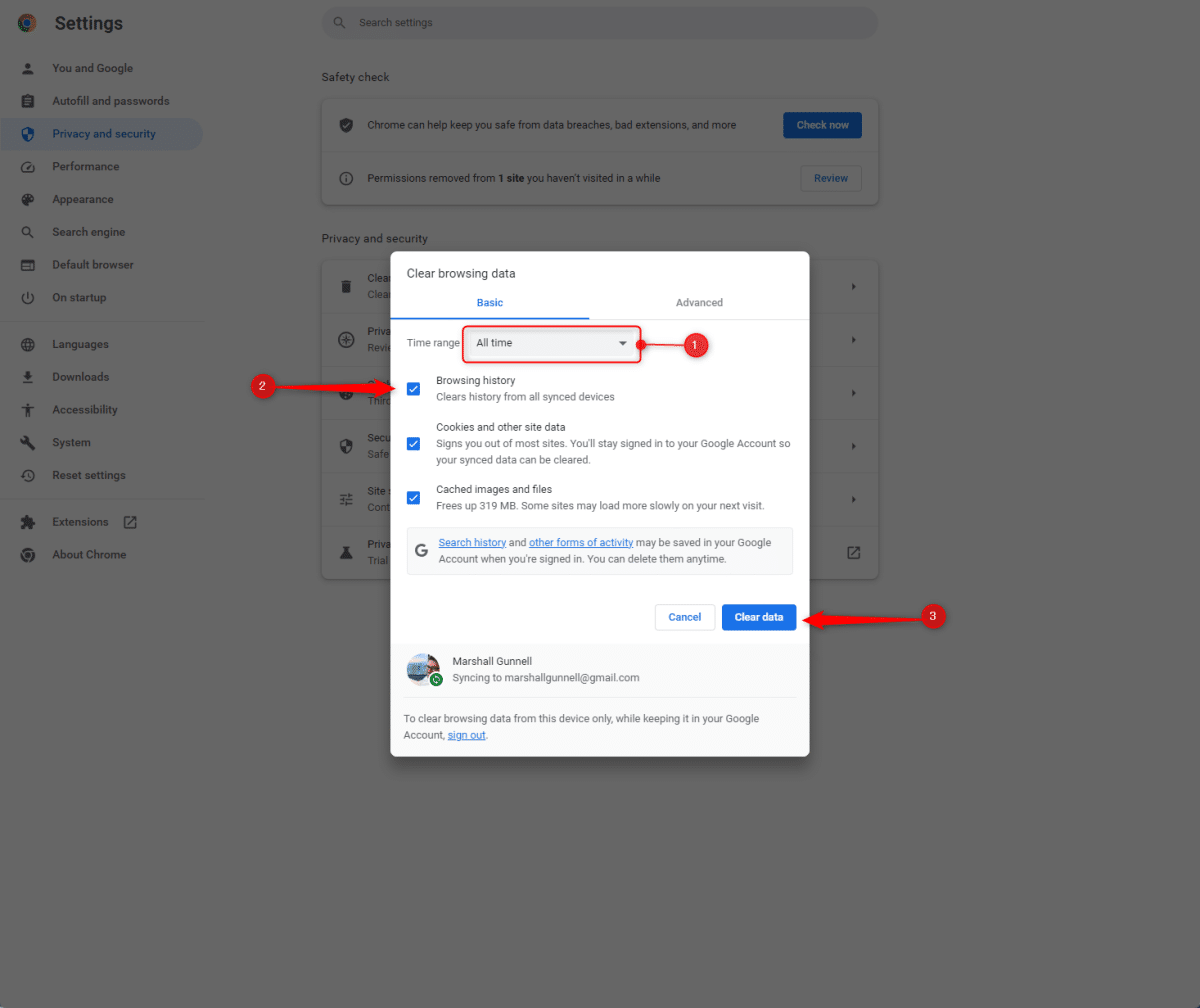The image size is (1200, 1008).
Task: Open Reset settings via the clock-arrow icon
Action: coord(29,475)
